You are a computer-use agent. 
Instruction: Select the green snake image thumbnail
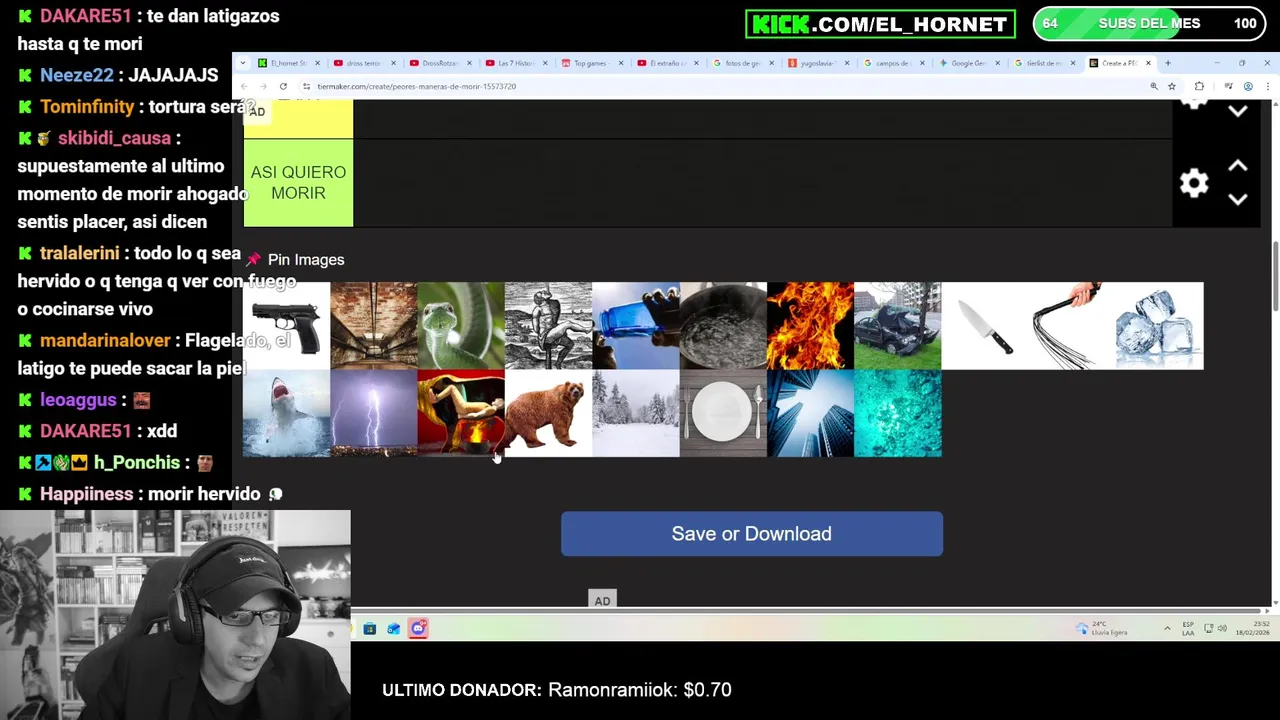click(x=461, y=326)
